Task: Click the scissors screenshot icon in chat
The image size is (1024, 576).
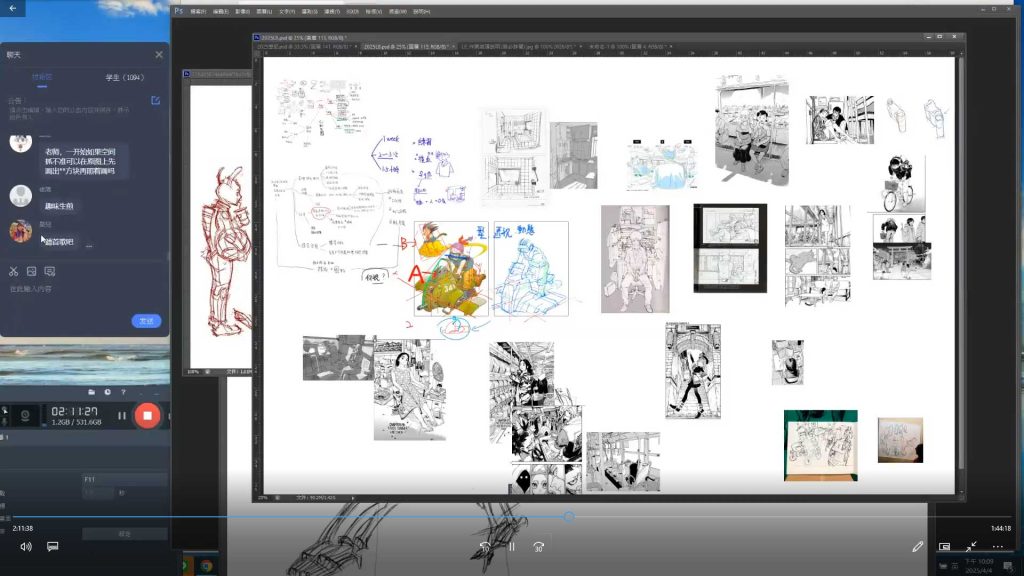Action: [14, 271]
